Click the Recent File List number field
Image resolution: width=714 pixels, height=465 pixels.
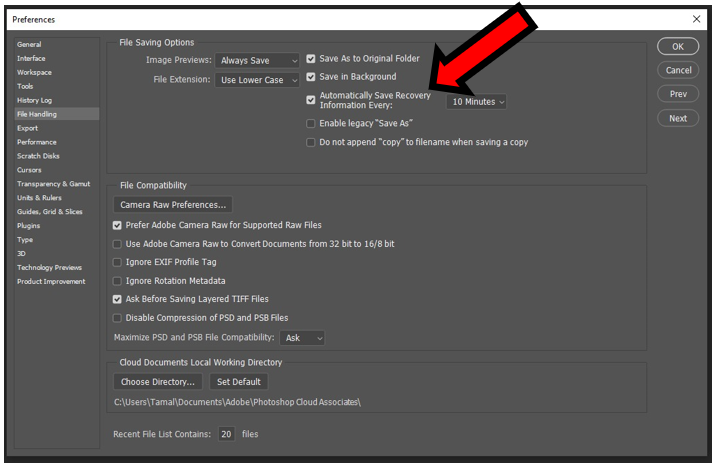[x=226, y=434]
